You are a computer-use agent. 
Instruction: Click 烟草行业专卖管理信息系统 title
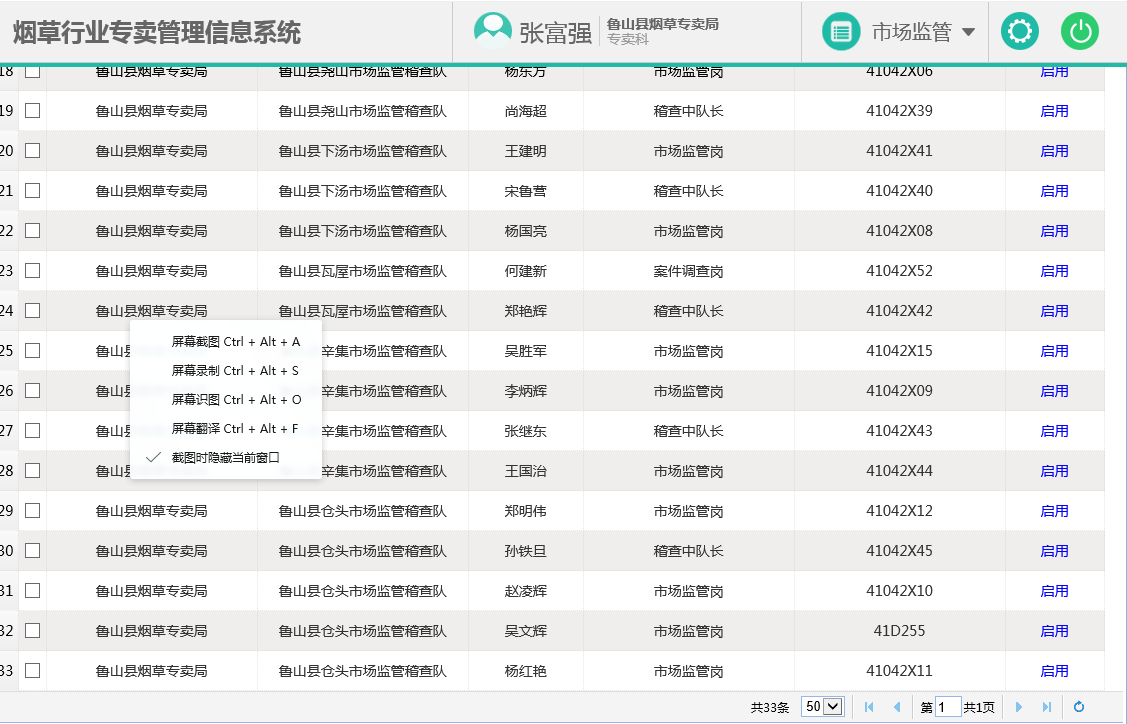(x=157, y=32)
